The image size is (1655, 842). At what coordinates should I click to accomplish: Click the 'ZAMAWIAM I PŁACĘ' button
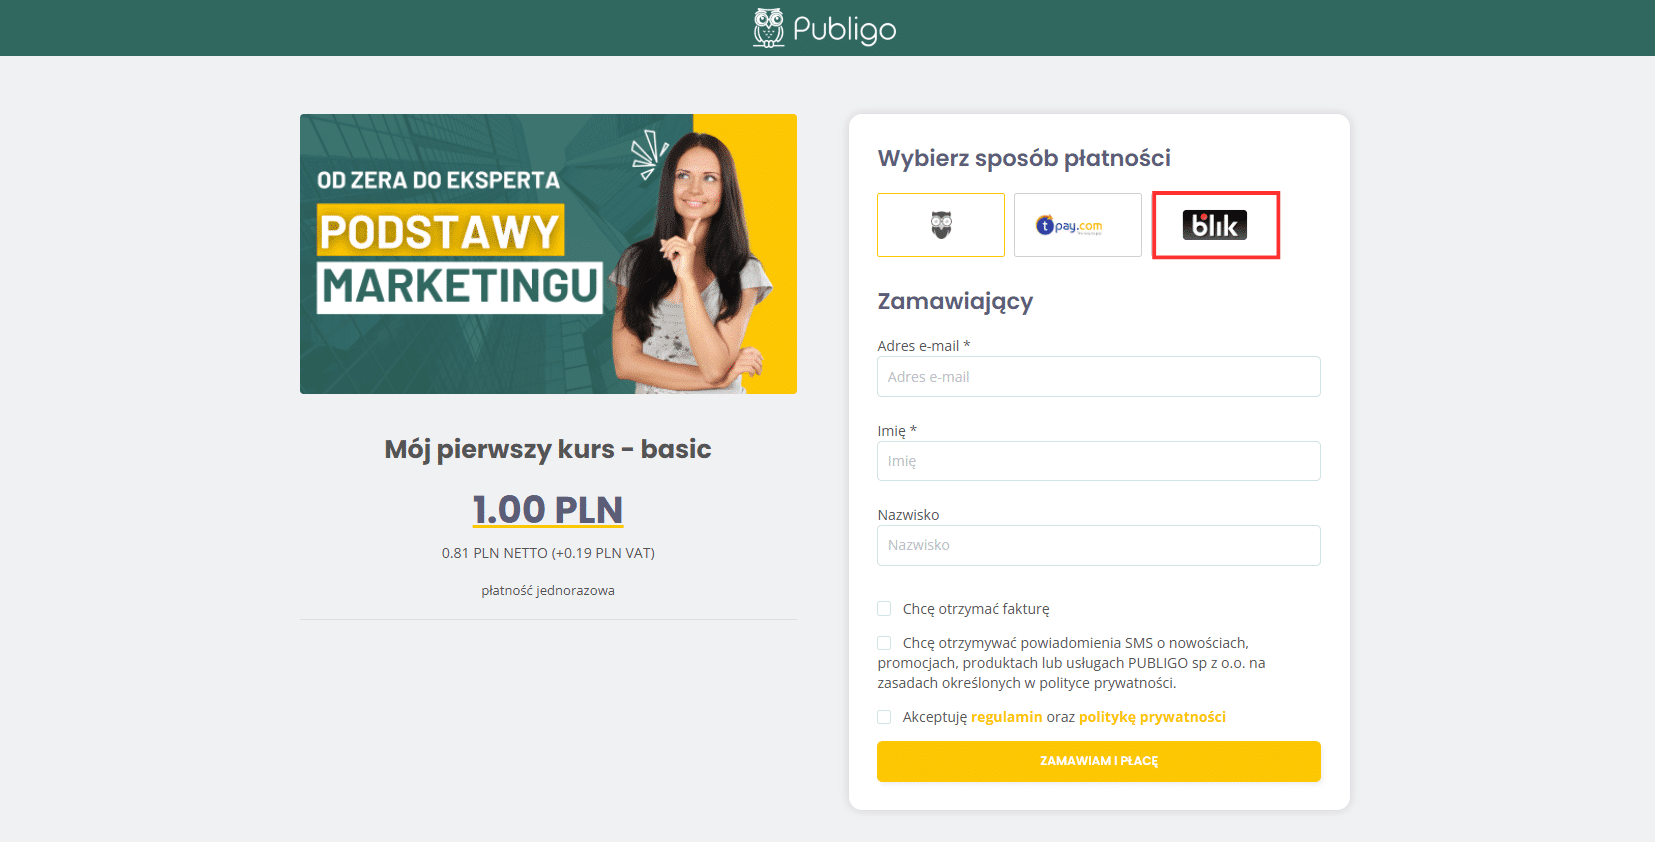[1099, 761]
